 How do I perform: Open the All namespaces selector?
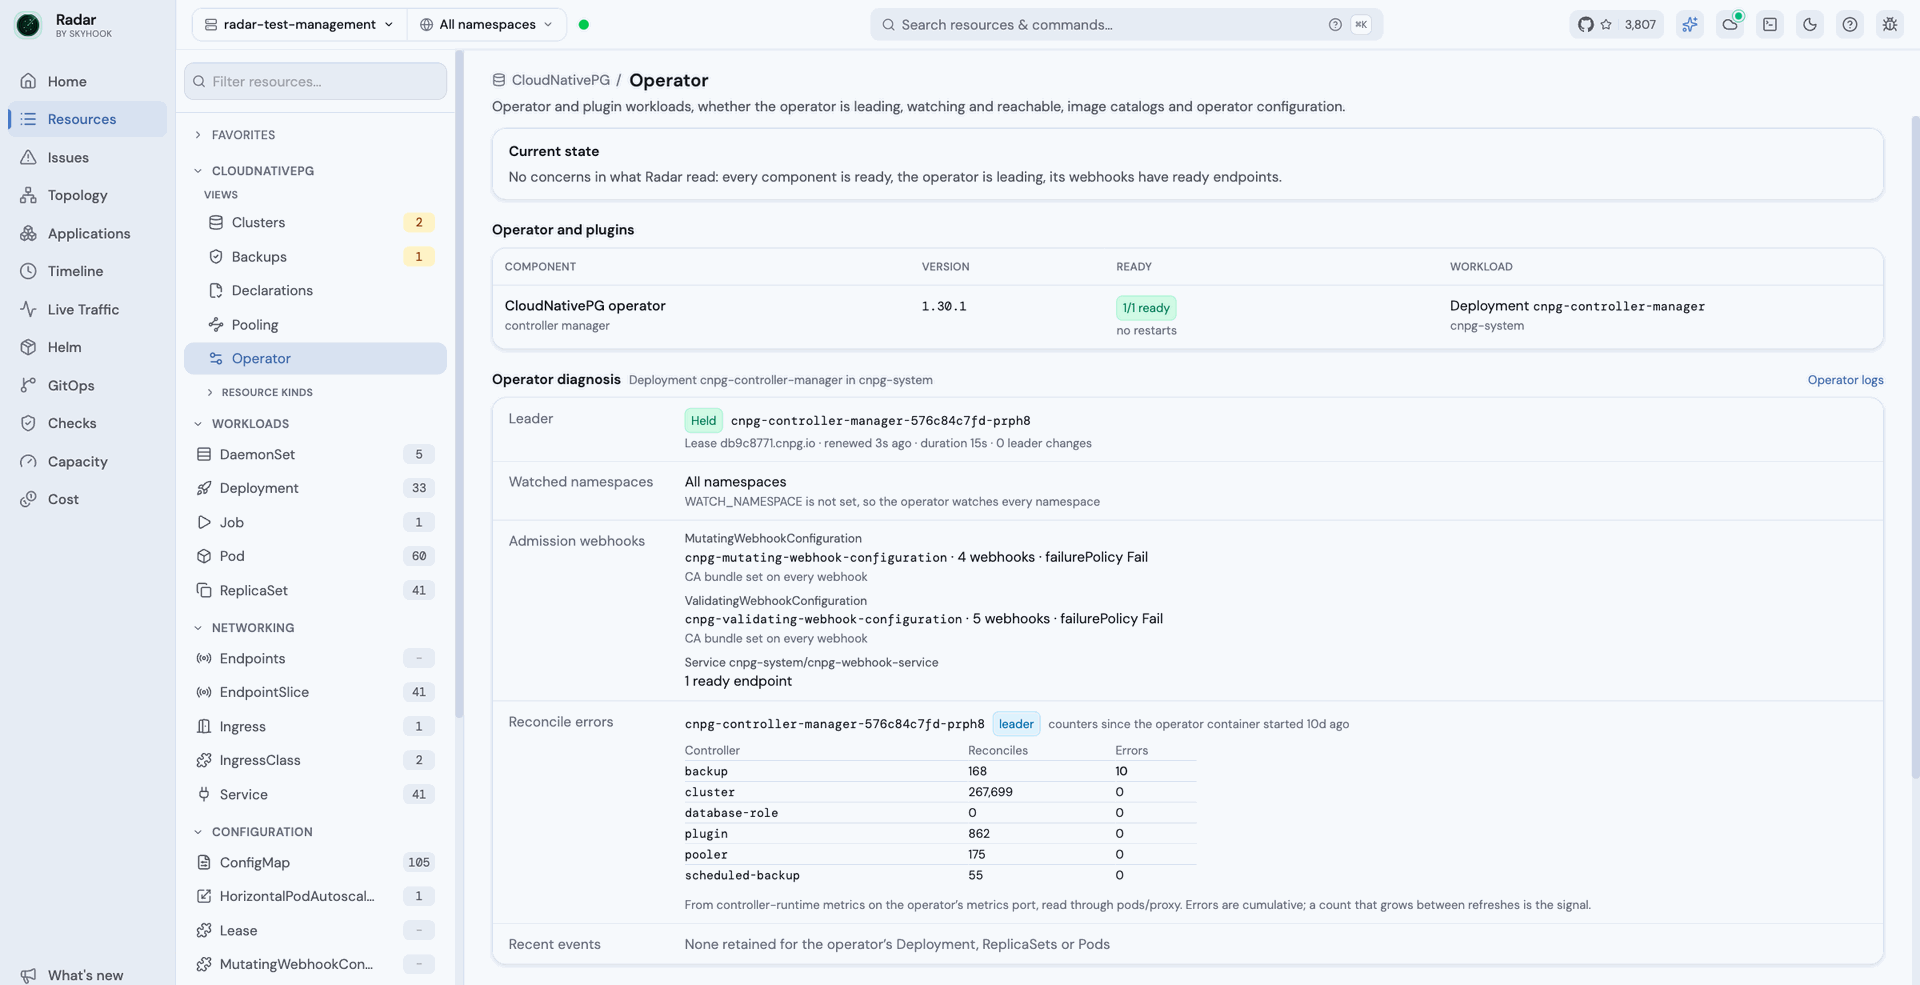tap(487, 24)
